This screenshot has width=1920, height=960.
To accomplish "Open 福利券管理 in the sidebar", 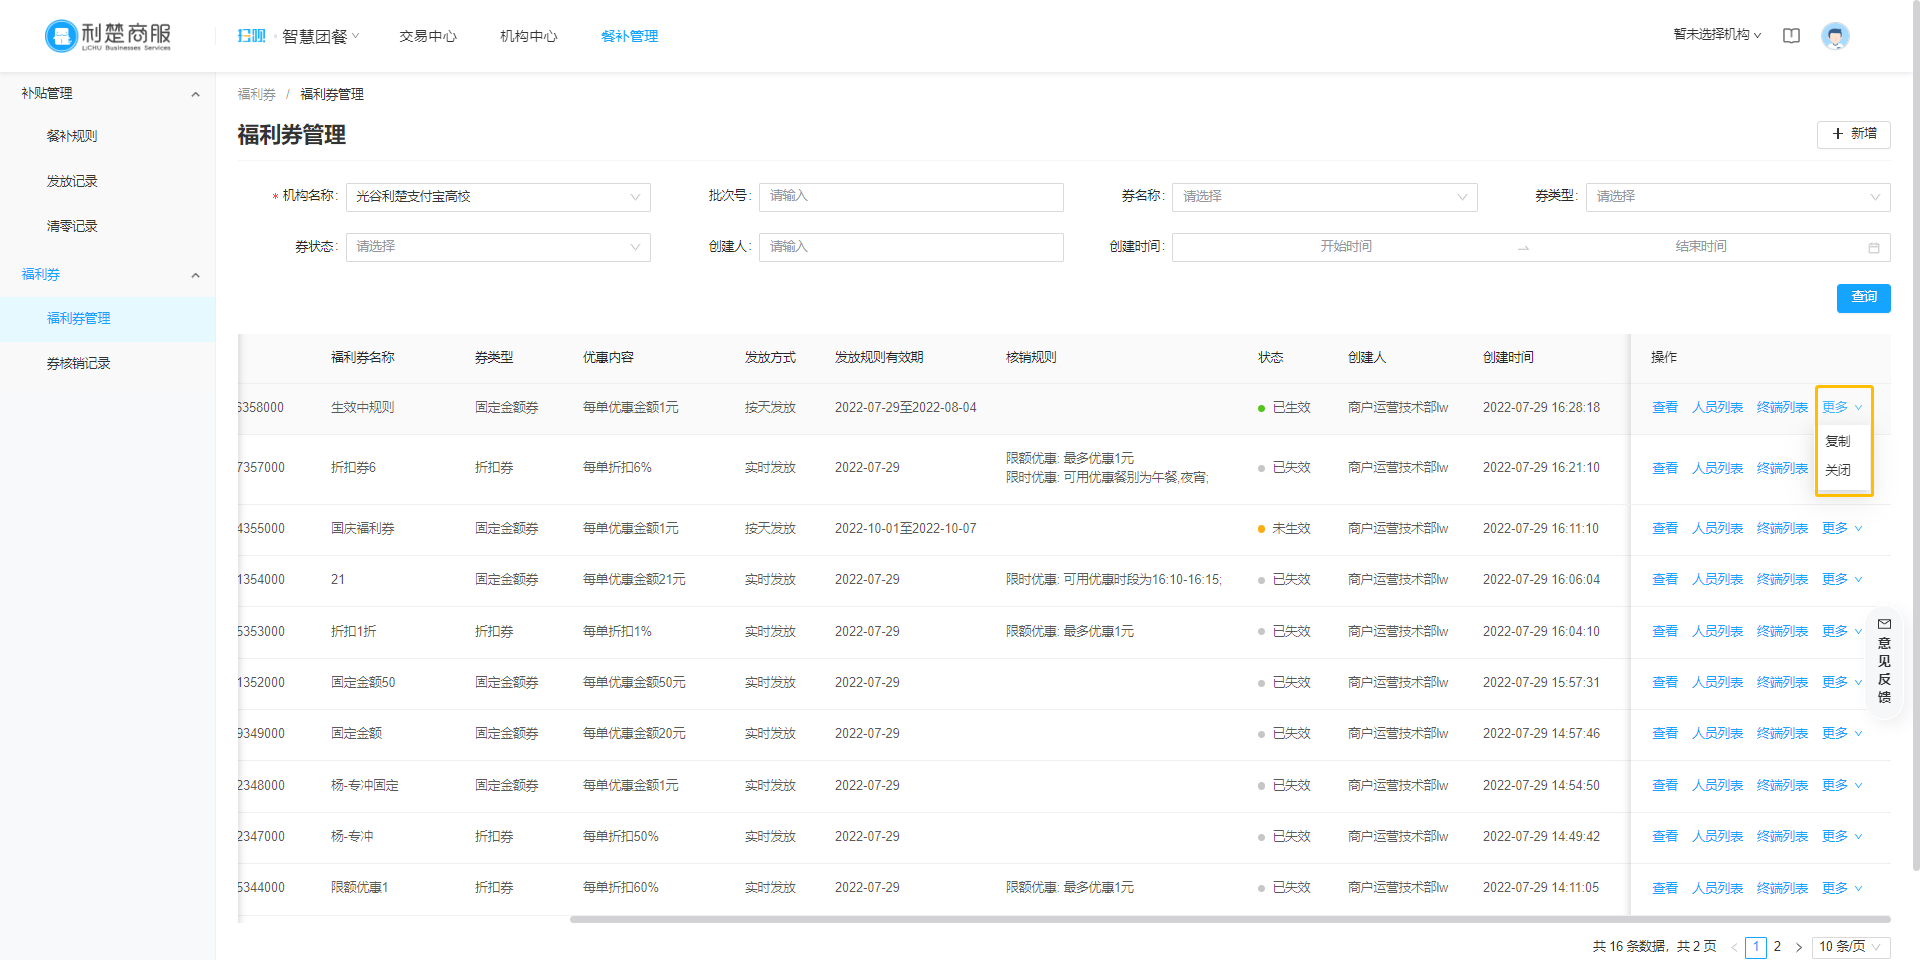I will (x=108, y=318).
